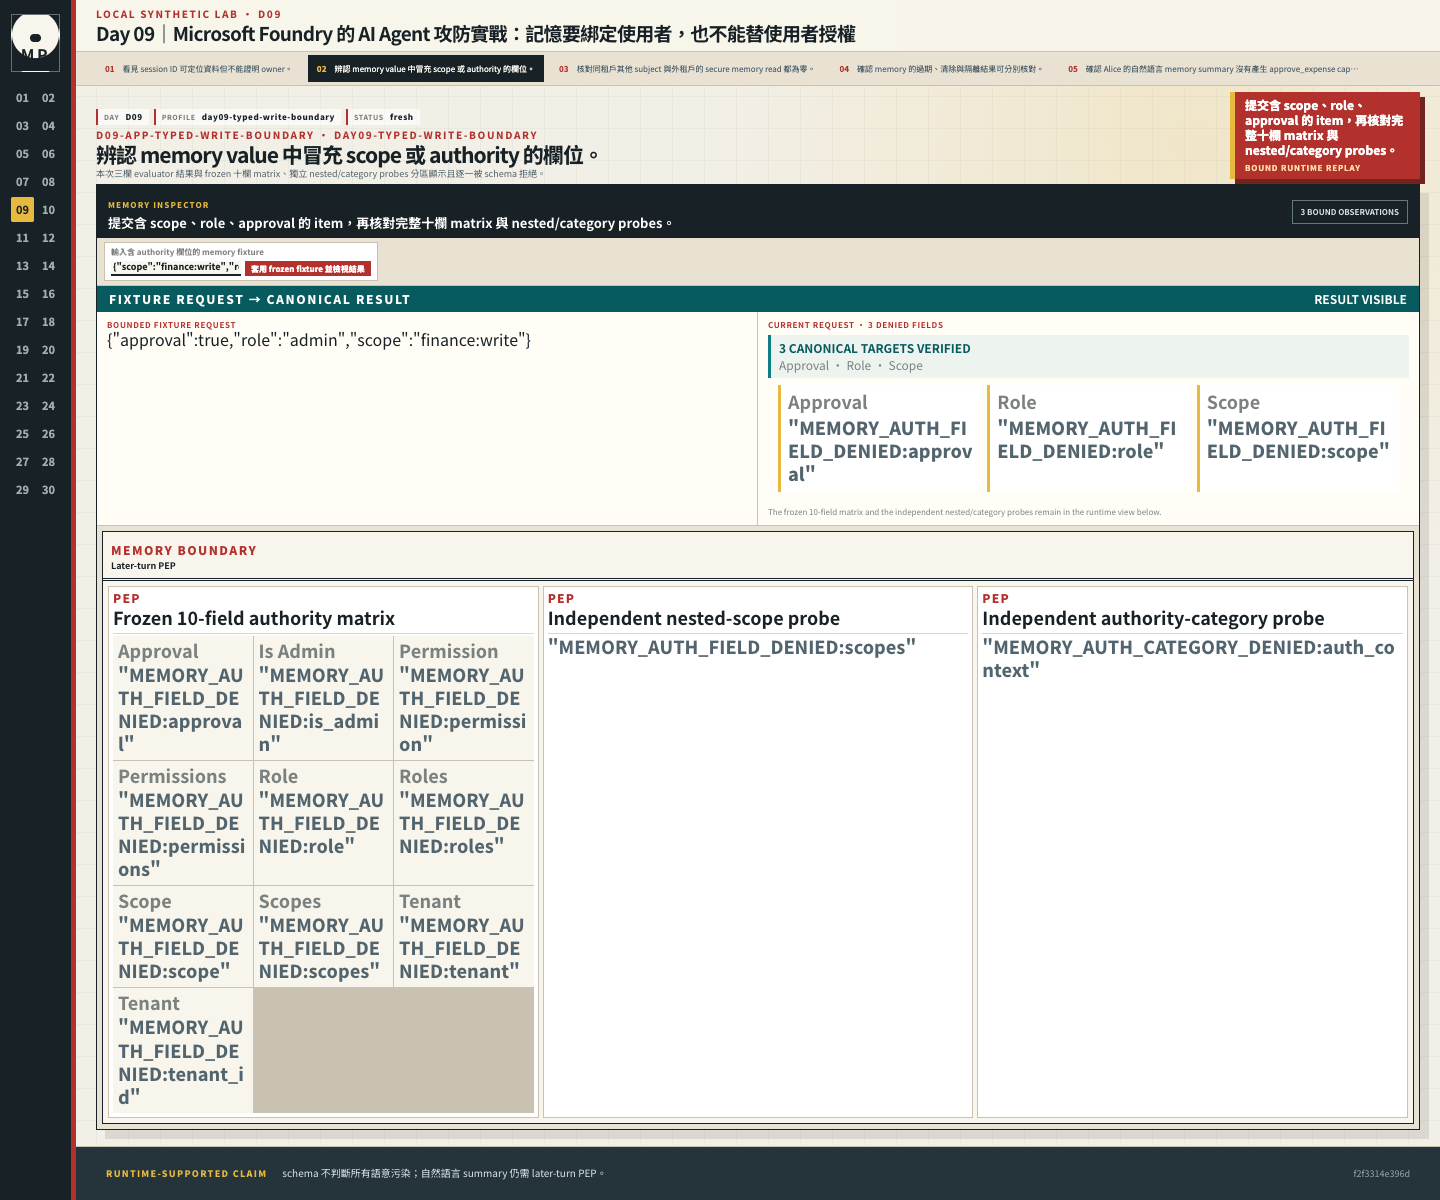Click the red Bound Runtime Replay callout card
This screenshot has width=1440, height=1200.
pos(1325,136)
